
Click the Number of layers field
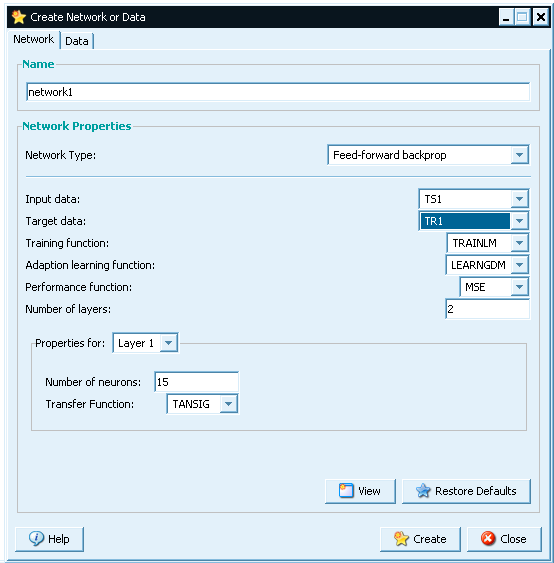point(487,309)
